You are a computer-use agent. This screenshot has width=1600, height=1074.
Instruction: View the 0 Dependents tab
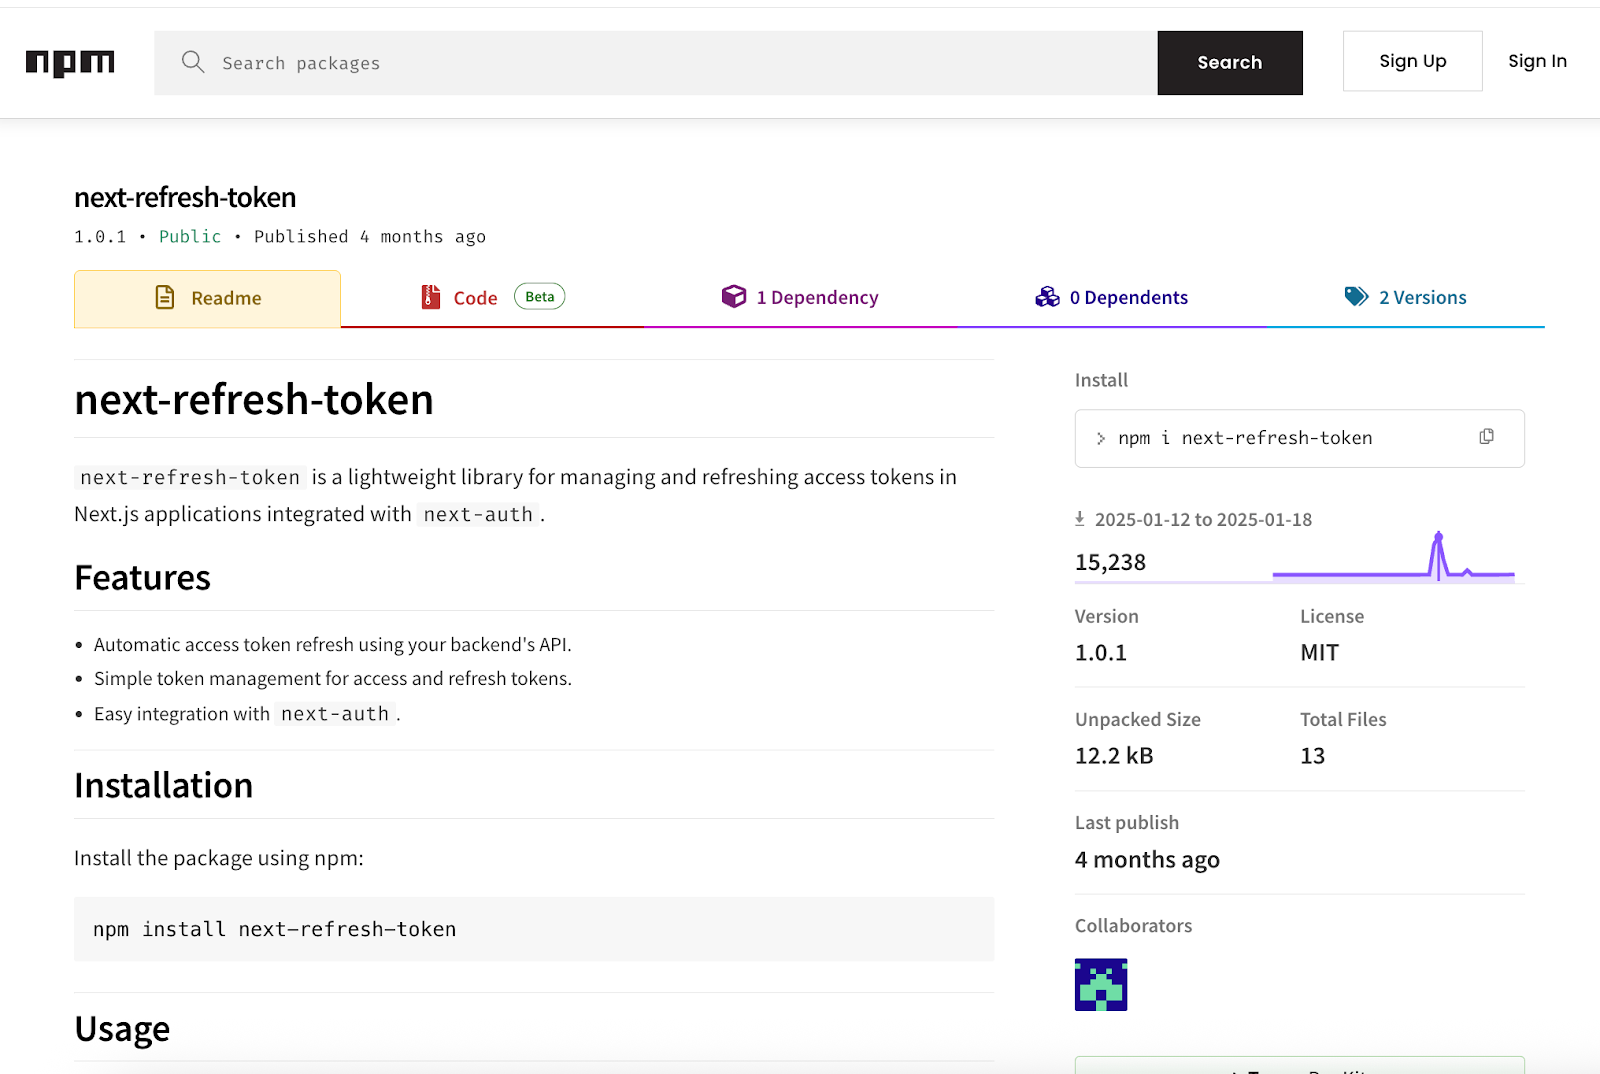pyautogui.click(x=1112, y=298)
